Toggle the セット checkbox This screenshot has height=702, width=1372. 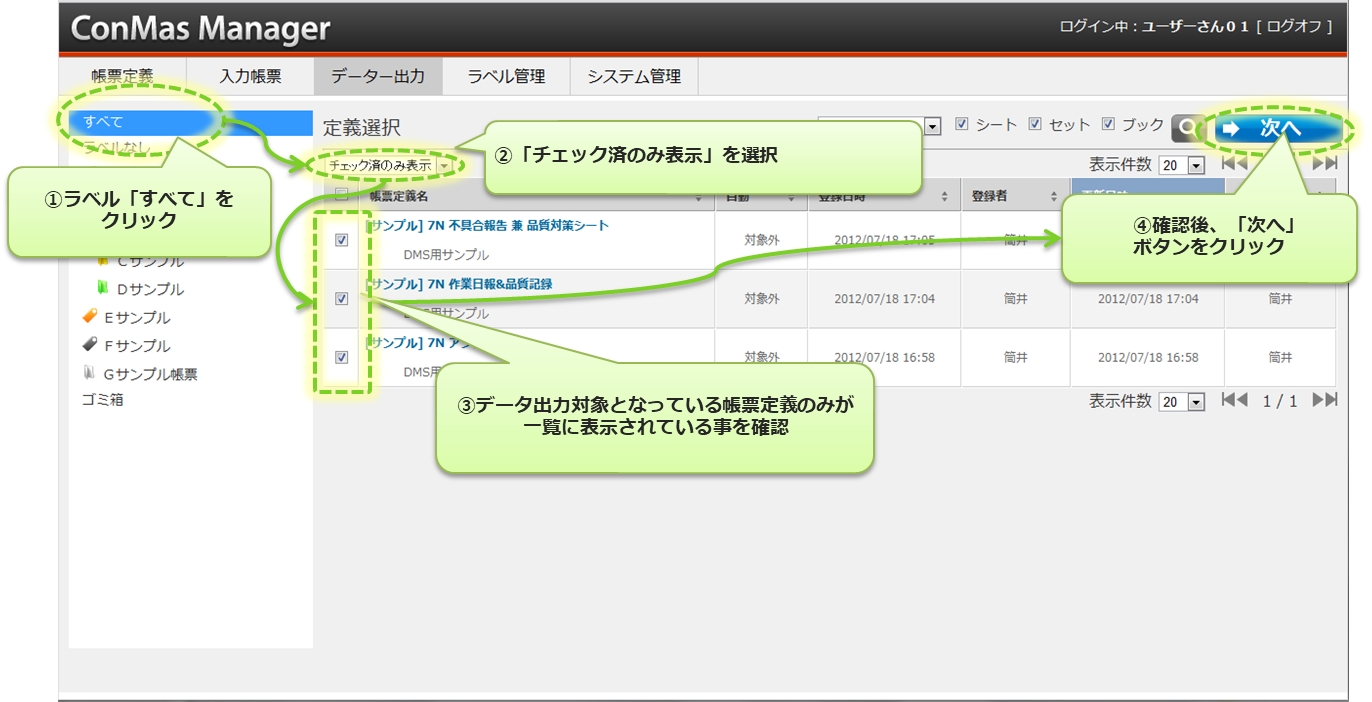coord(1035,125)
